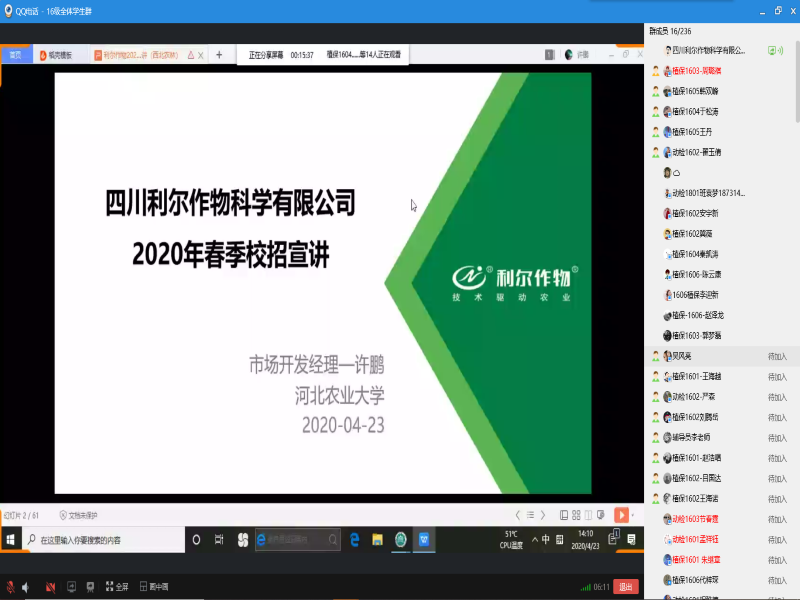Image resolution: width=800 pixels, height=600 pixels.
Task: Click the warning triangle on presentation tab
Action: click(x=191, y=55)
